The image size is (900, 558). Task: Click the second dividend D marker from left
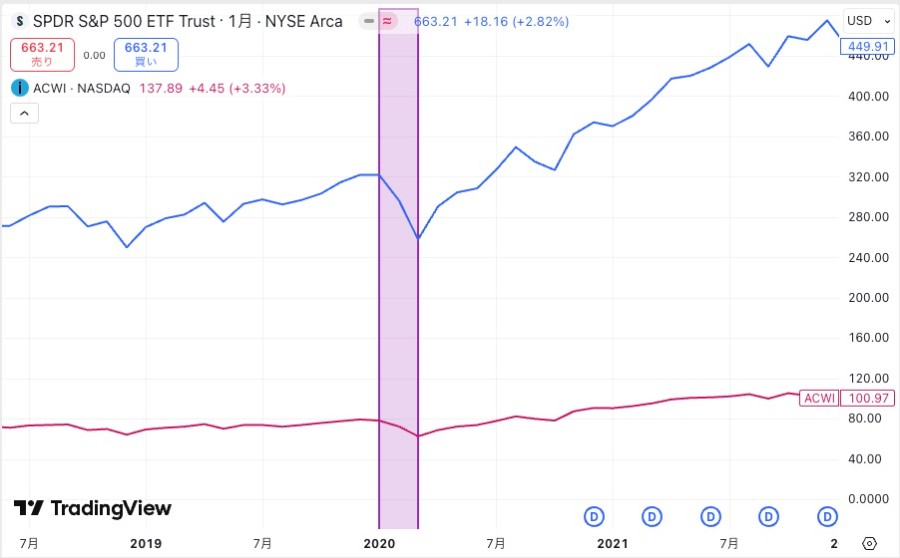[x=652, y=516]
